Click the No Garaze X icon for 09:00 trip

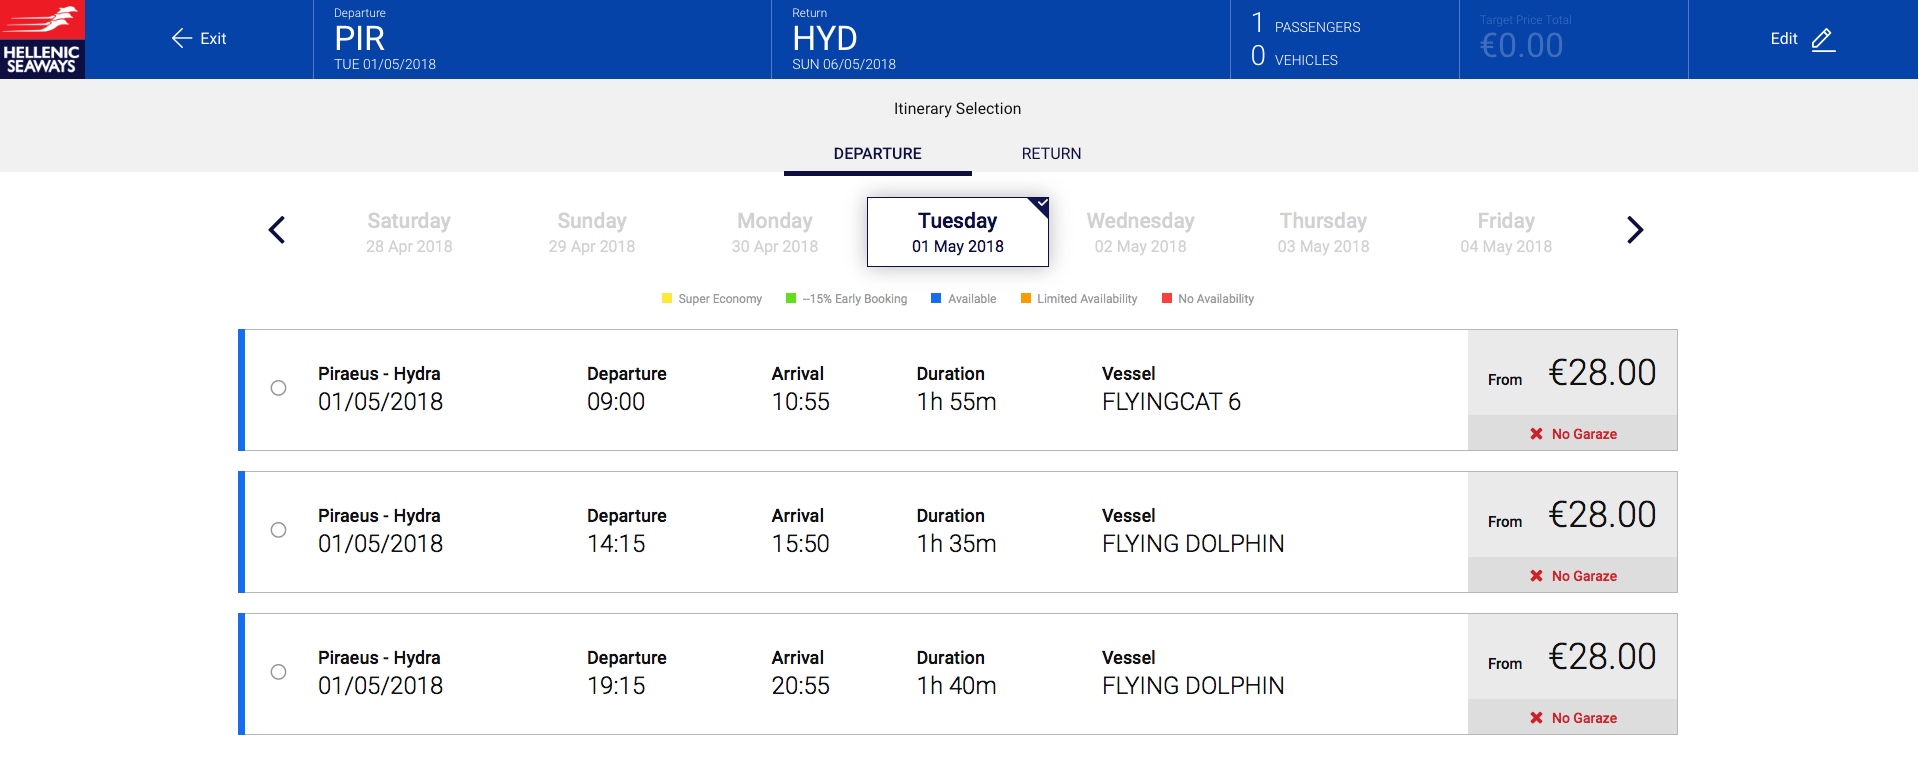1536,434
